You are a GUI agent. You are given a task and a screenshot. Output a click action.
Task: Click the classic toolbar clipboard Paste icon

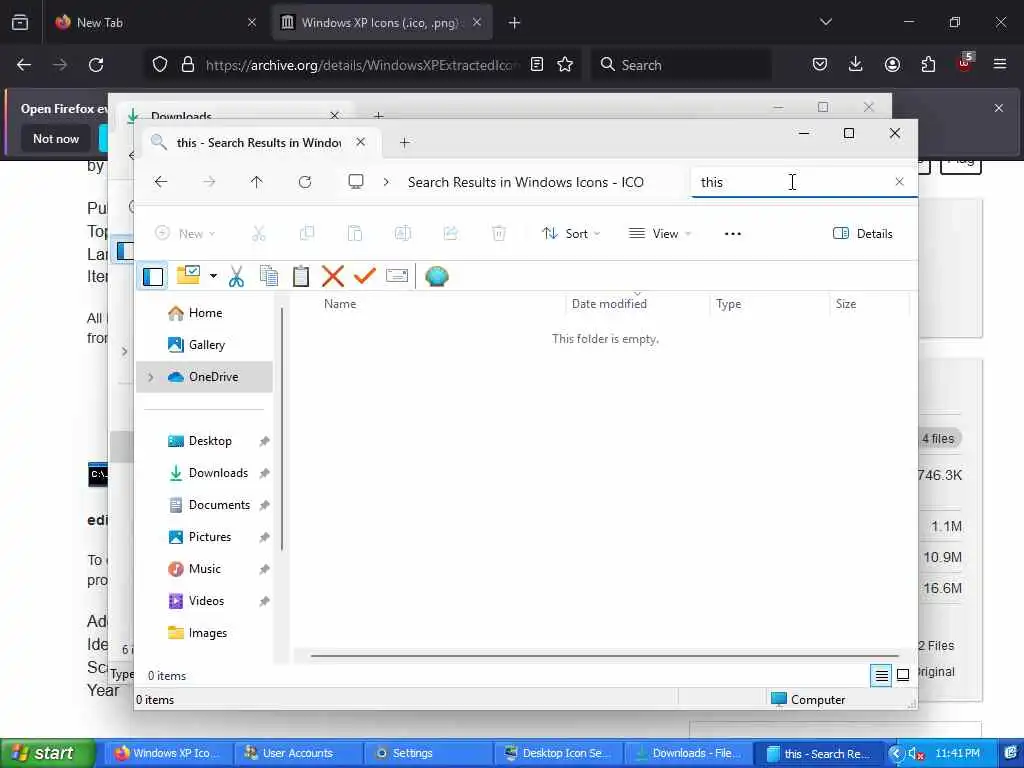pos(300,276)
